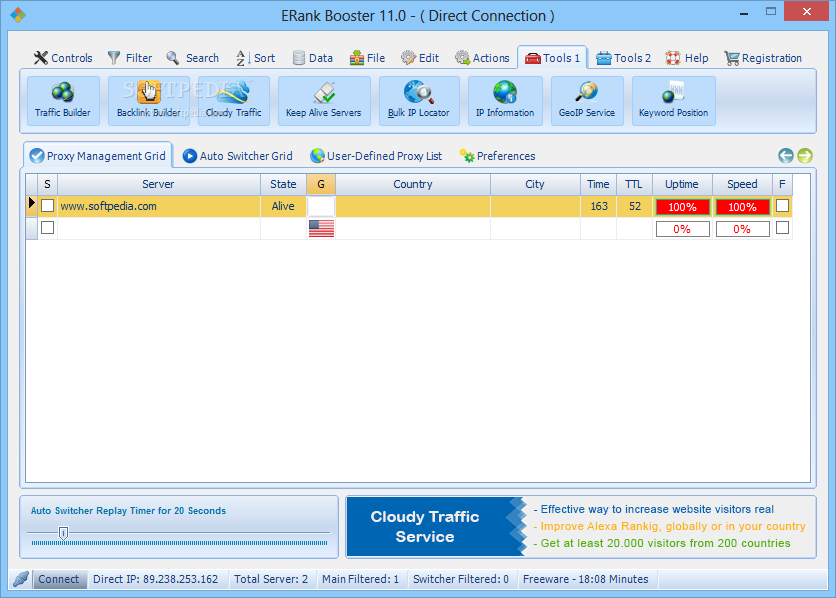This screenshot has width=836, height=598.
Task: Open the Data menu tab
Action: click(313, 58)
